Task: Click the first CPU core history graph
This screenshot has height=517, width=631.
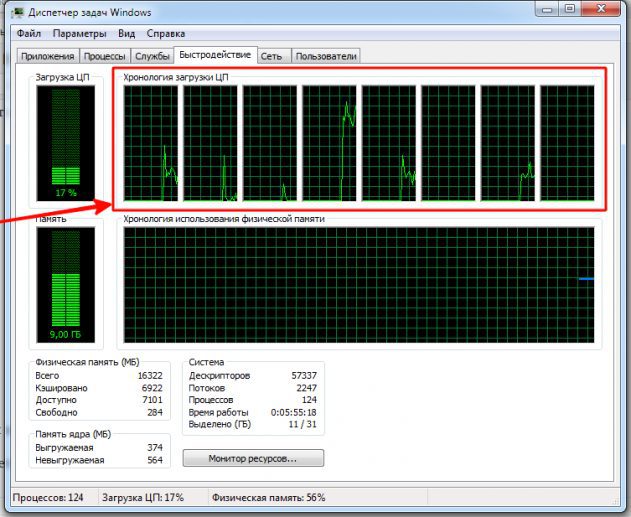Action: 151,143
